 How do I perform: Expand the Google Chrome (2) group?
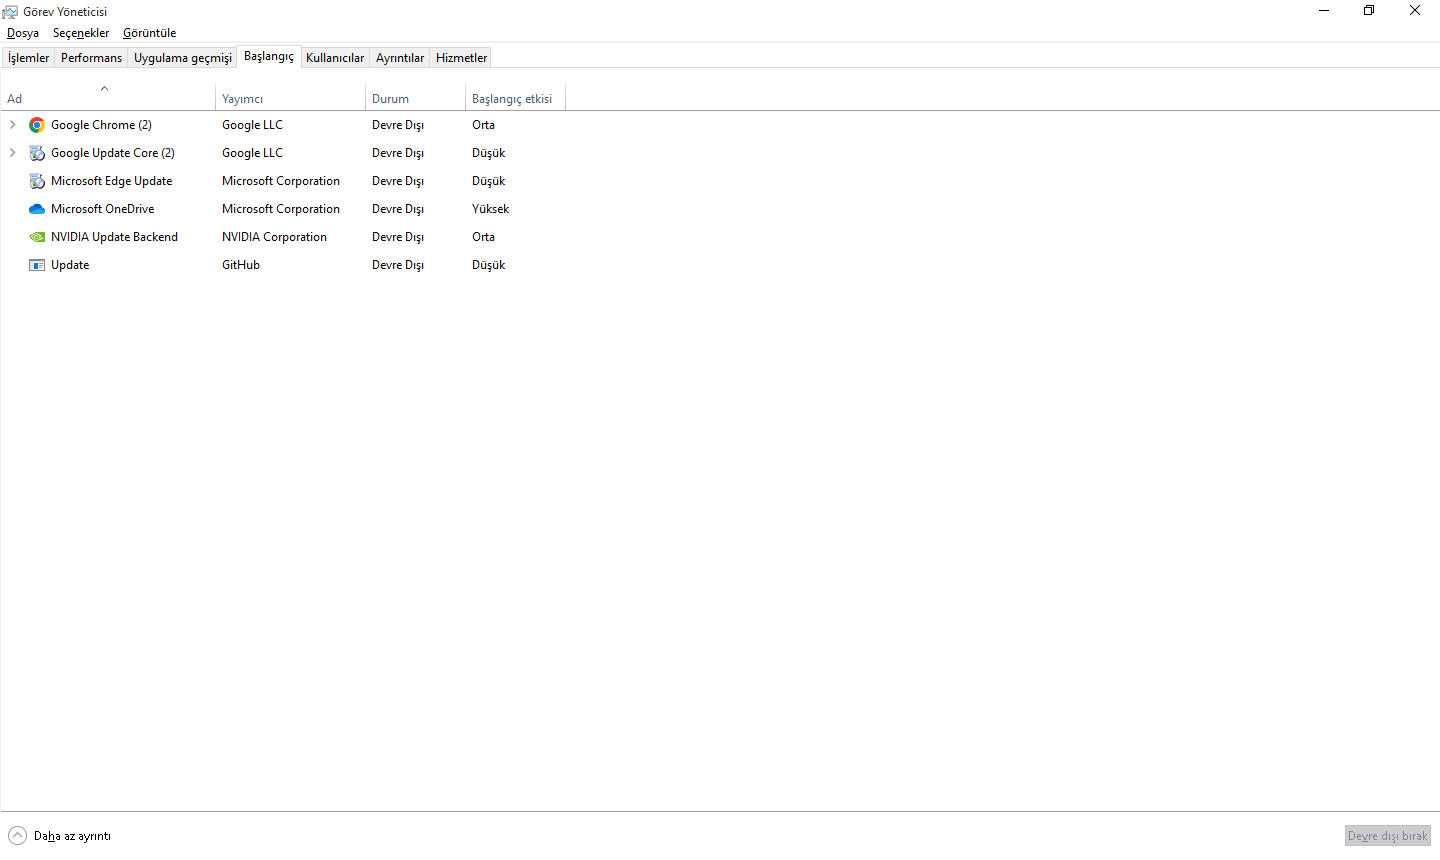click(12, 125)
